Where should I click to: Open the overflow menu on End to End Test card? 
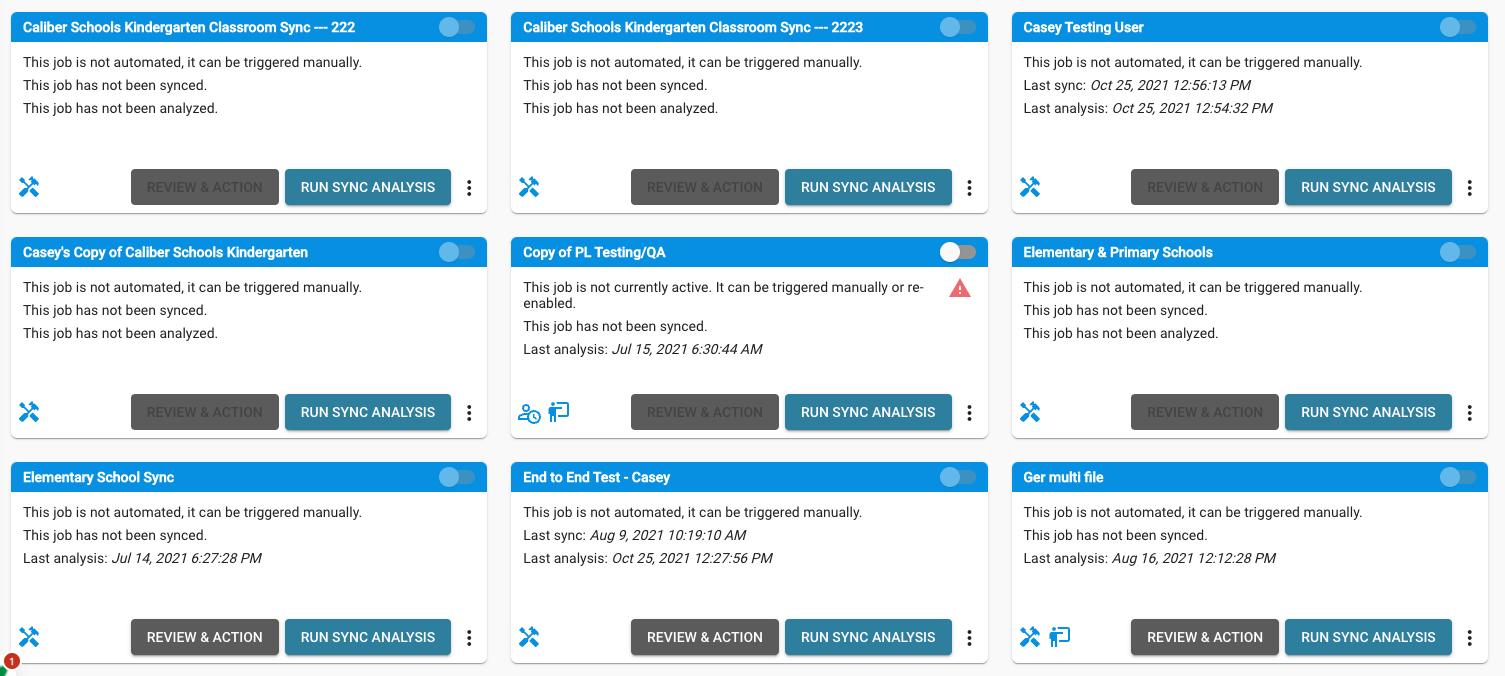969,637
